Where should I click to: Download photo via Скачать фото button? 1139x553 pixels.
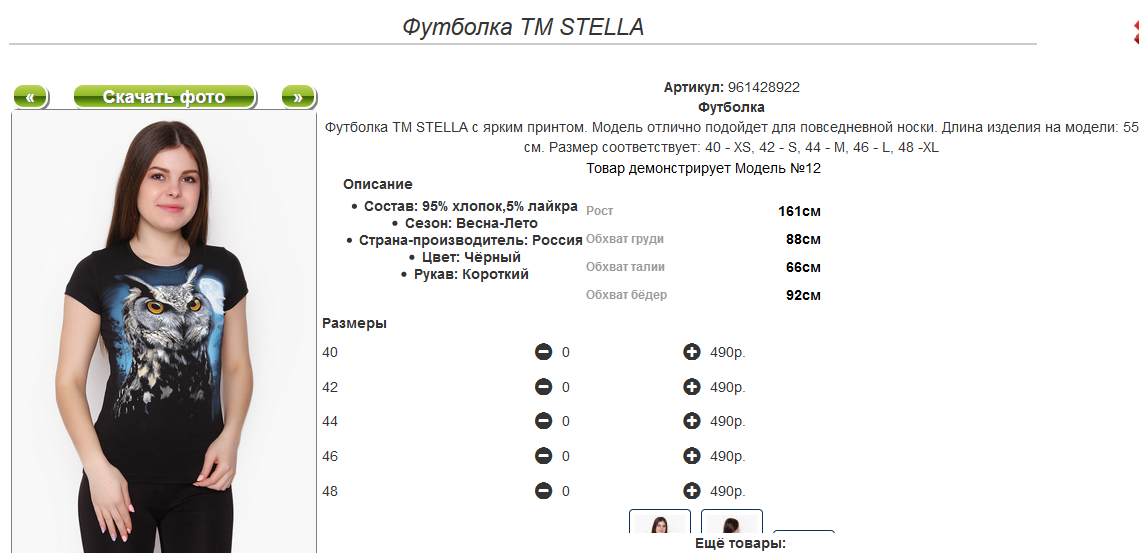pyautogui.click(x=165, y=97)
